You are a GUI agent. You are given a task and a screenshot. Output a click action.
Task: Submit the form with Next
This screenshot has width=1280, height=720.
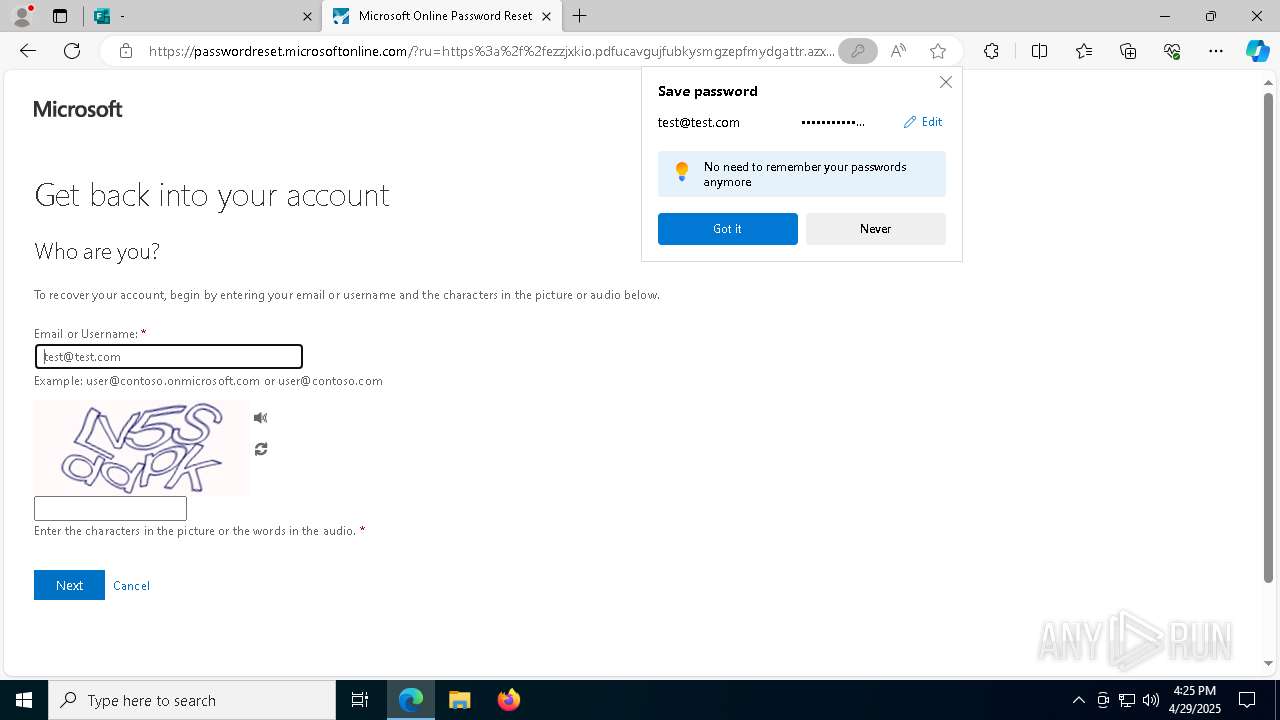click(x=69, y=585)
